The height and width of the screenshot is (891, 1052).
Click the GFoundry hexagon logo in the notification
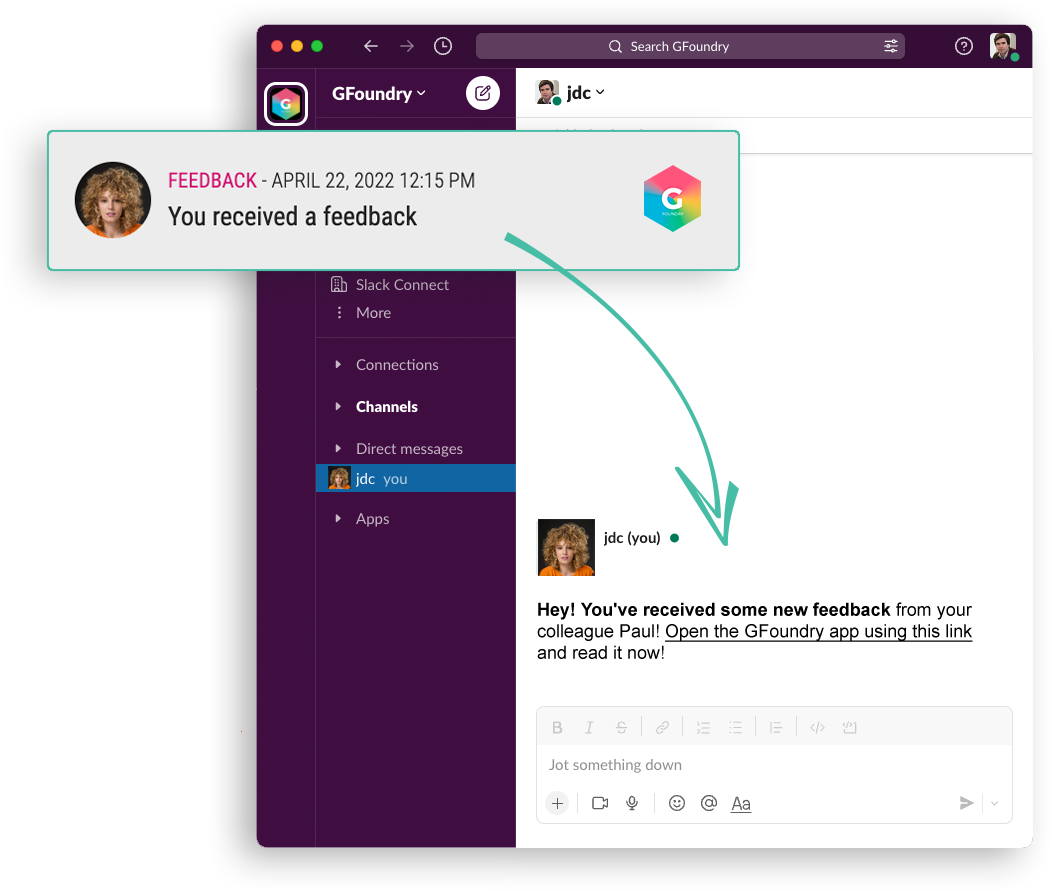[x=672, y=199]
